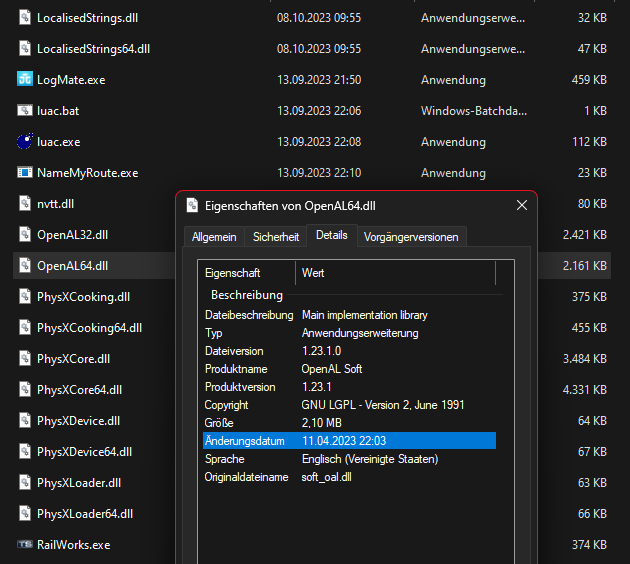The width and height of the screenshot is (630, 564).
Task: Click the PhysXDevice64.dll file icon
Action: (25, 452)
